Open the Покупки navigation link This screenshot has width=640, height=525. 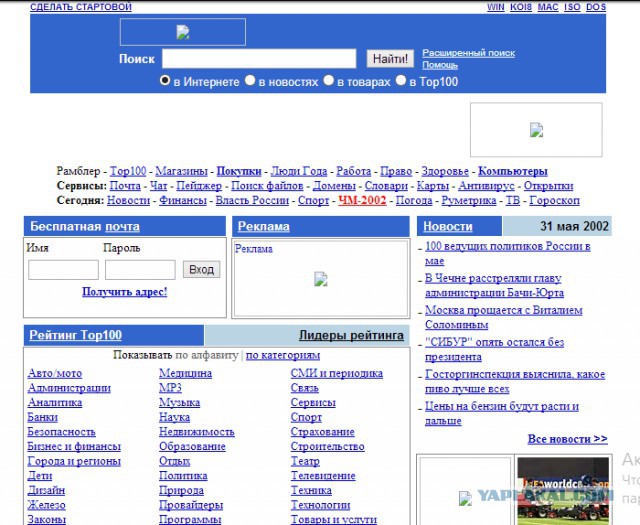(x=239, y=171)
